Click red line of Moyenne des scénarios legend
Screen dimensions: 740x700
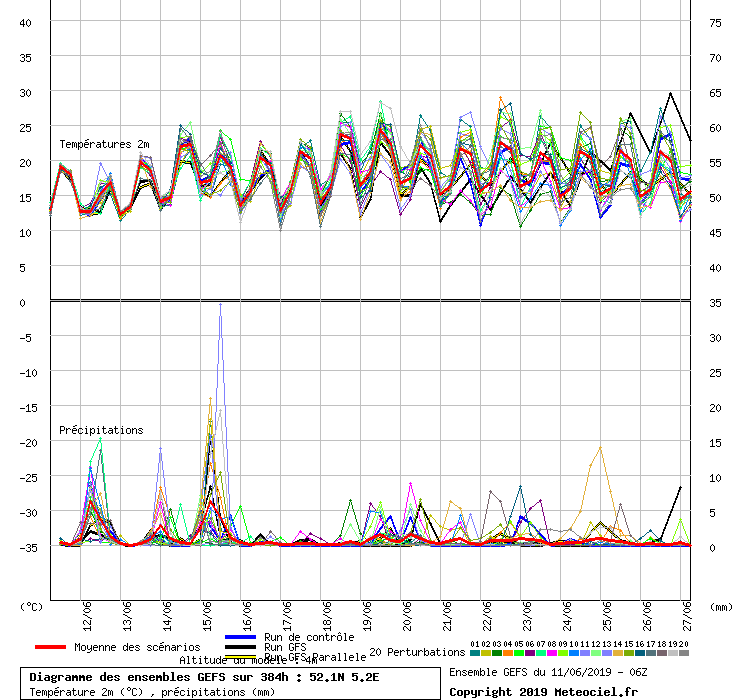50,647
